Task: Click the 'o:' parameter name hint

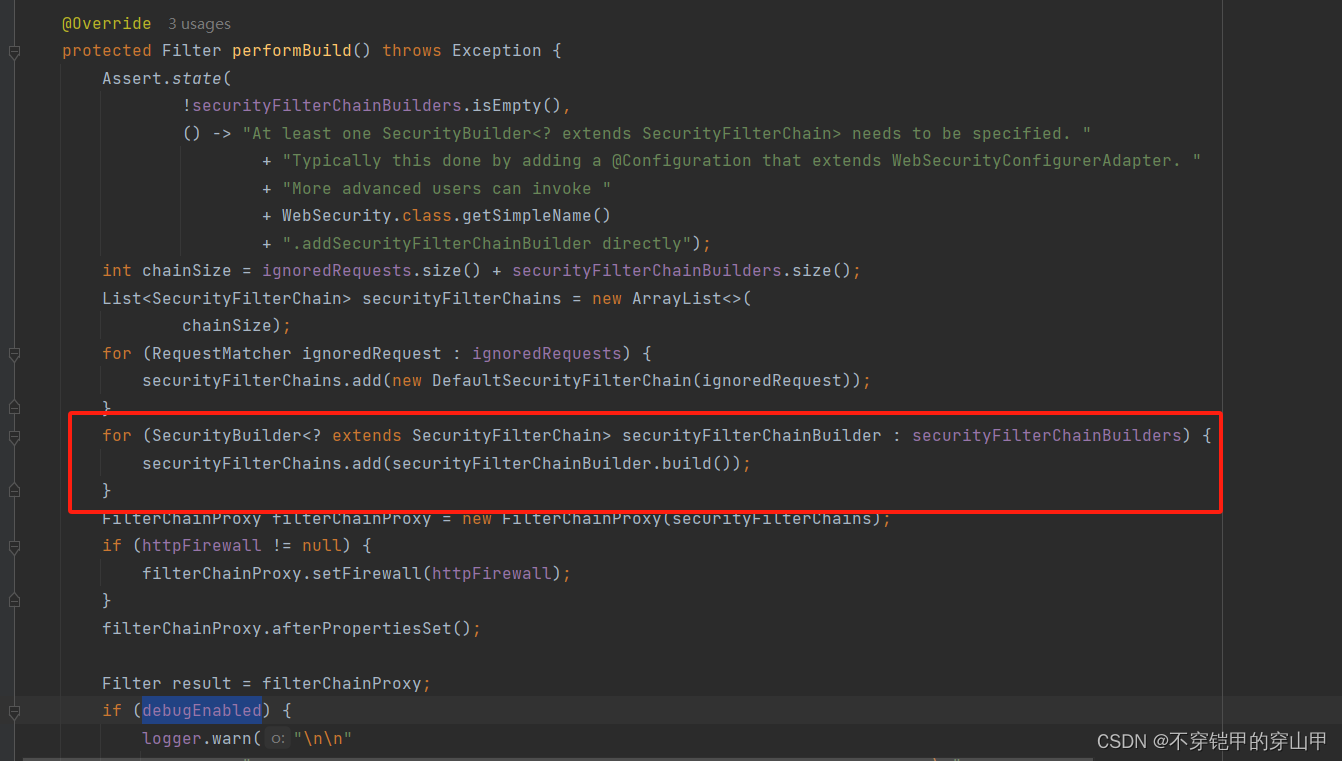Action: click(279, 738)
